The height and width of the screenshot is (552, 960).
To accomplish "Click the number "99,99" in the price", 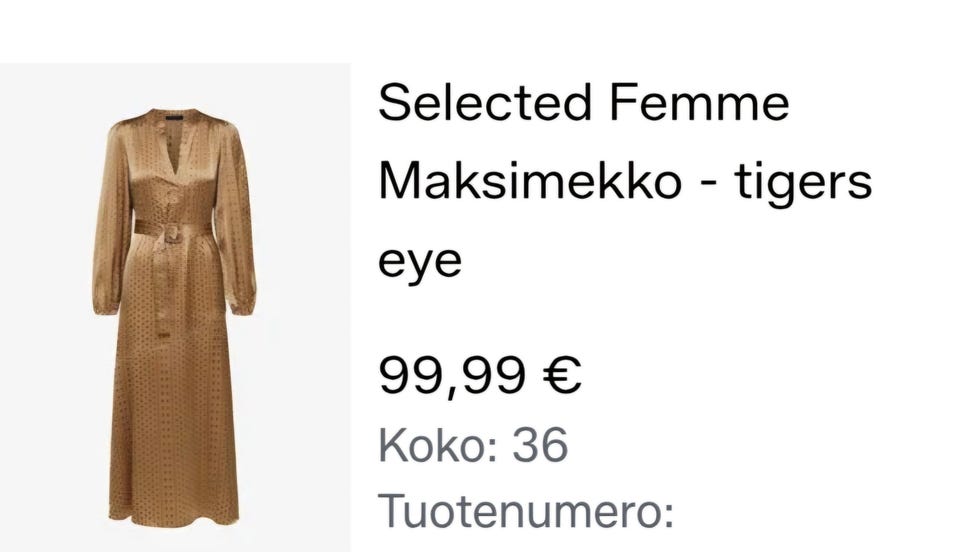I will pyautogui.click(x=451, y=375).
